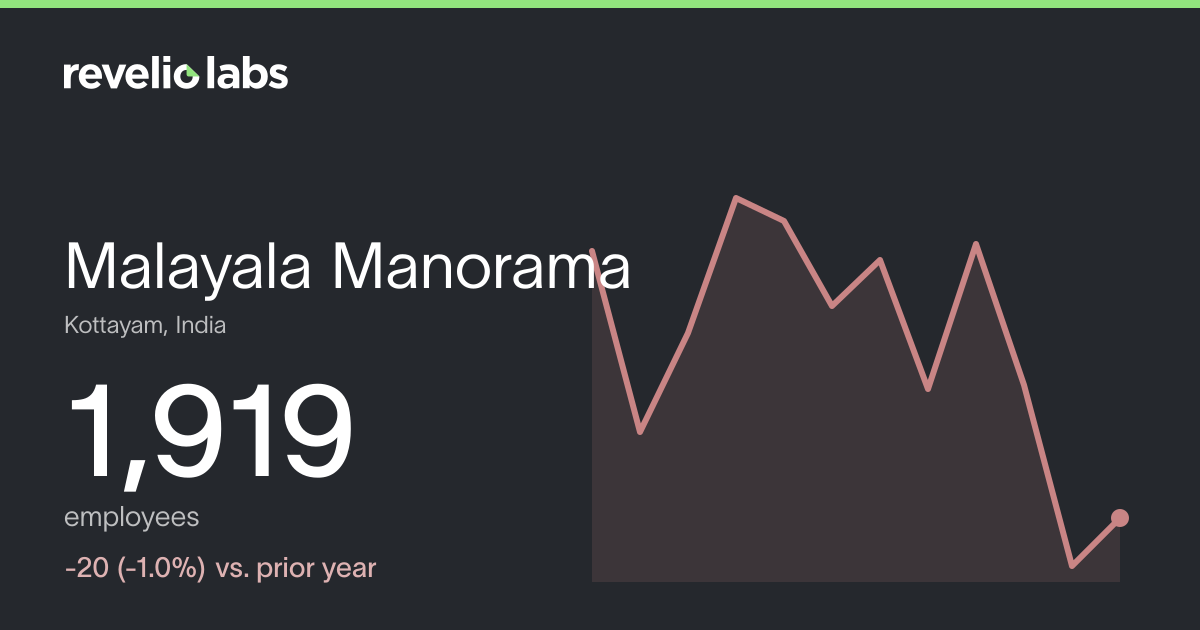This screenshot has width=1200, height=630.
Task: Click the "employees" label under the count
Action: [132, 519]
